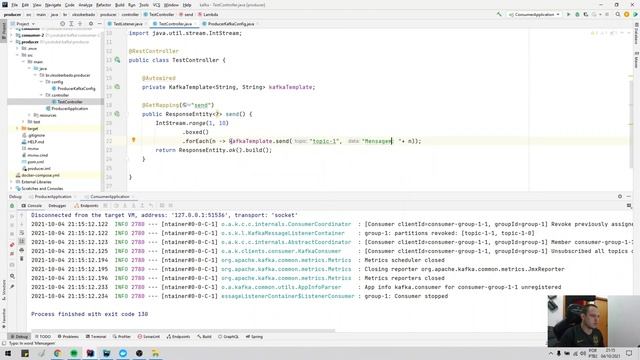Click the magnifier icon in debug sidebar
Image resolution: width=640 pixels, height=360 pixels.
12,276
